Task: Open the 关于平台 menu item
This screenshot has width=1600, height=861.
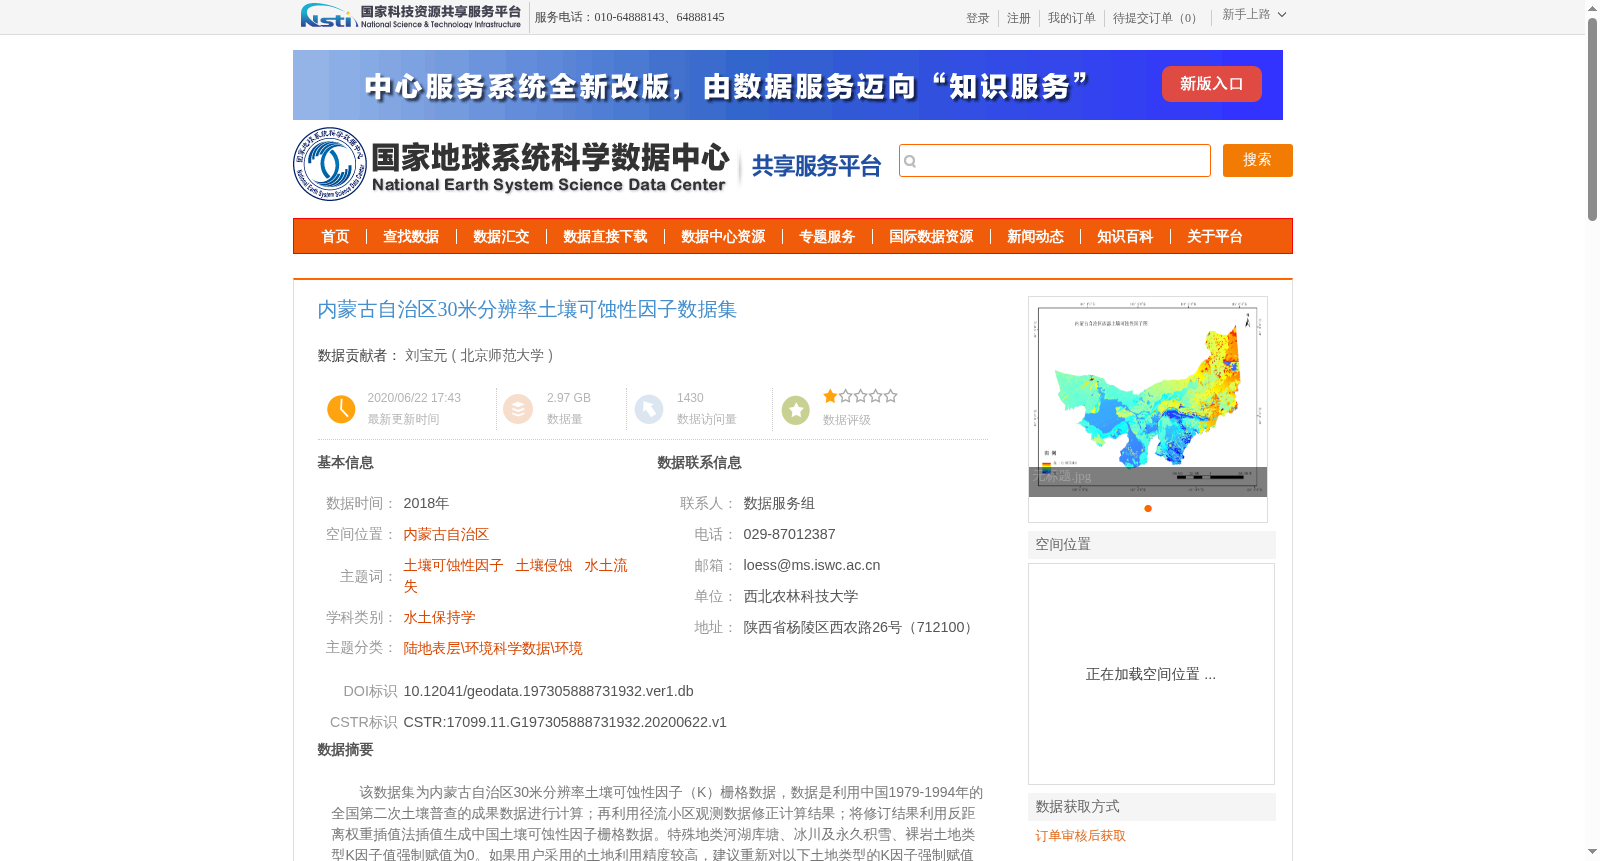Action: click(x=1215, y=237)
